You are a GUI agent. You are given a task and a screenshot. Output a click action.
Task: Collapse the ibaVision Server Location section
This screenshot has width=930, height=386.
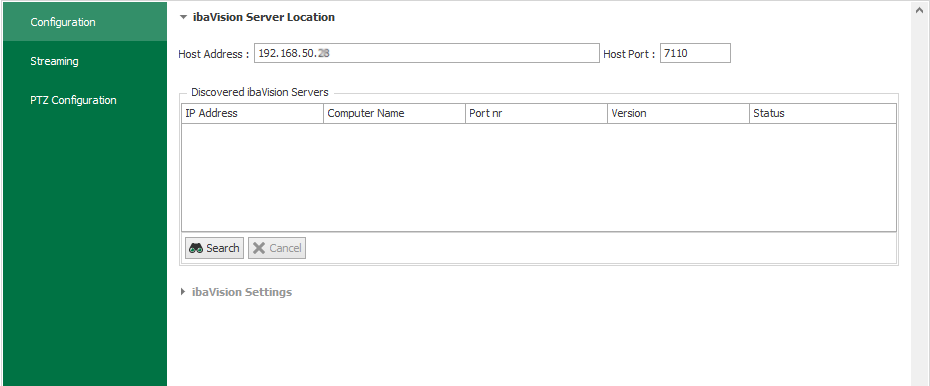click(183, 17)
